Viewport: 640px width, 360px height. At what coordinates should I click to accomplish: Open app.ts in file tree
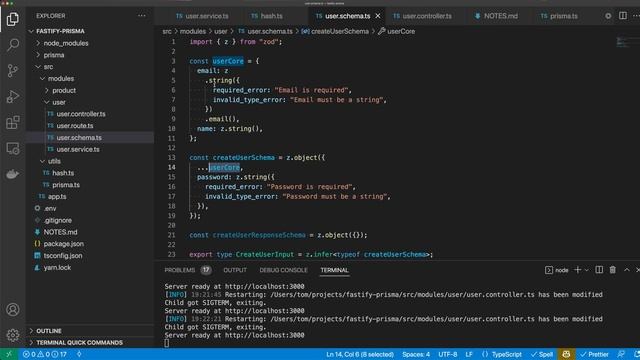click(90, 196)
